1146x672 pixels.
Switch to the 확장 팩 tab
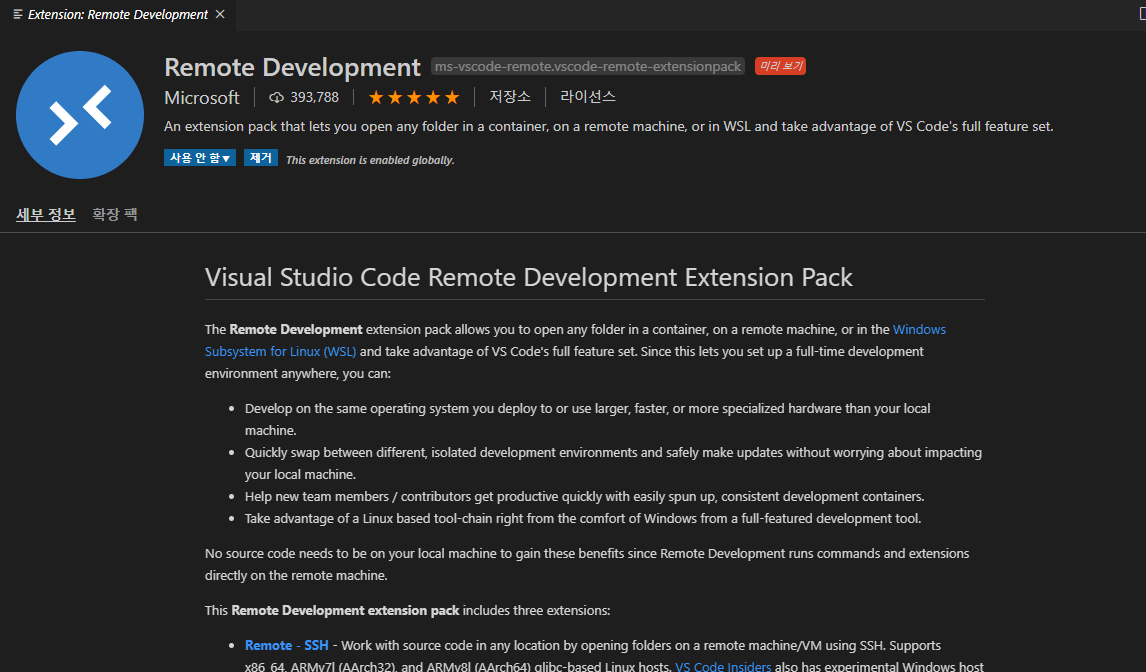coord(115,214)
